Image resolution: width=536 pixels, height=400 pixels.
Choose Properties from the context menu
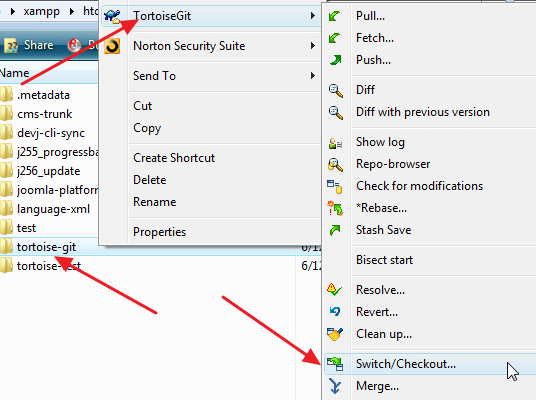159,232
